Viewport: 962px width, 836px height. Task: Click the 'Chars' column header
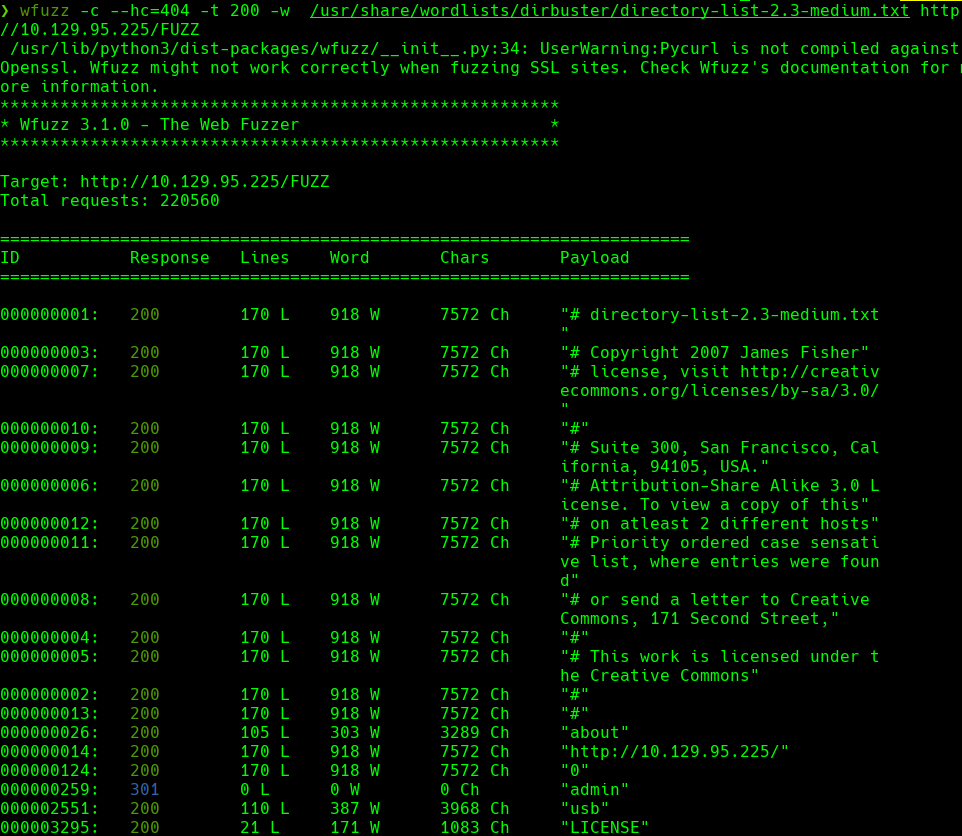pos(464,258)
